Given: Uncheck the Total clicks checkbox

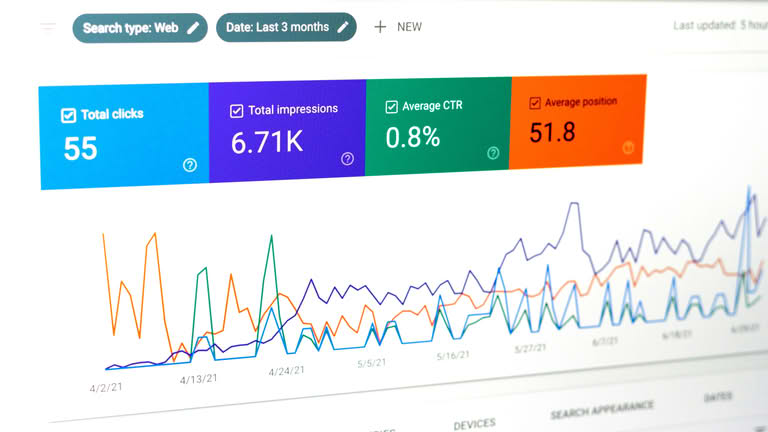Looking at the screenshot, I should coord(69,116).
